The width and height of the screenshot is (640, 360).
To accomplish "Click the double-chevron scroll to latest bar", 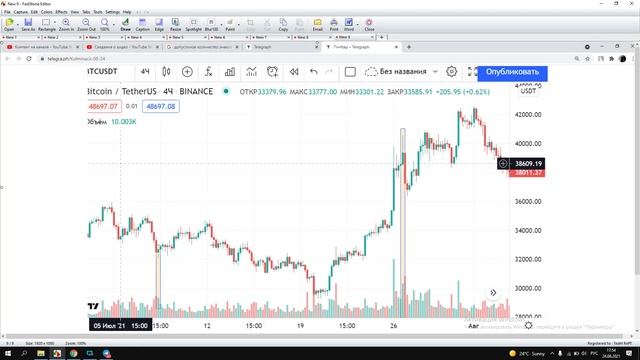I will coord(493,293).
